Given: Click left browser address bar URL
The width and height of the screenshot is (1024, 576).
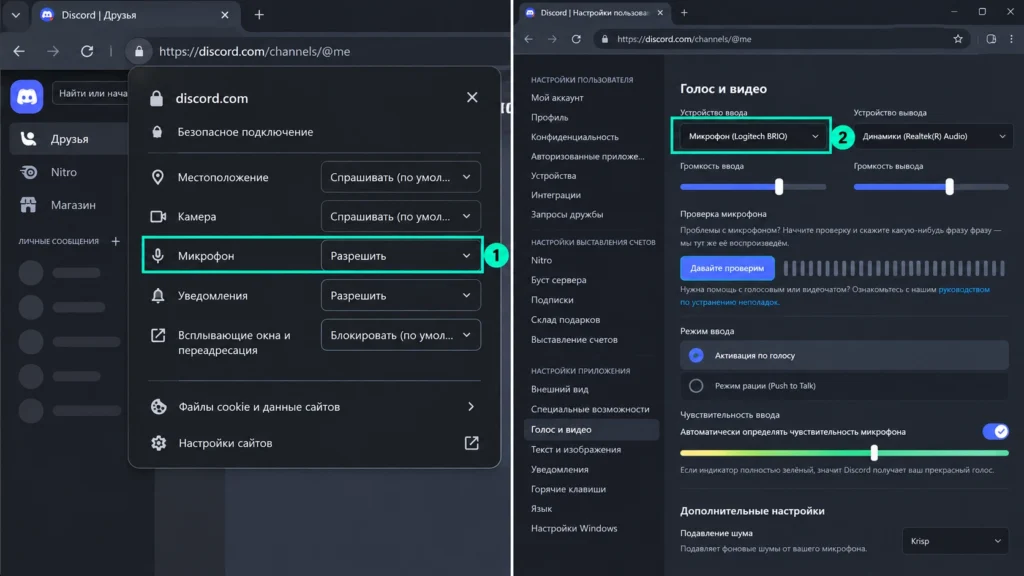Looking at the screenshot, I should pos(255,51).
